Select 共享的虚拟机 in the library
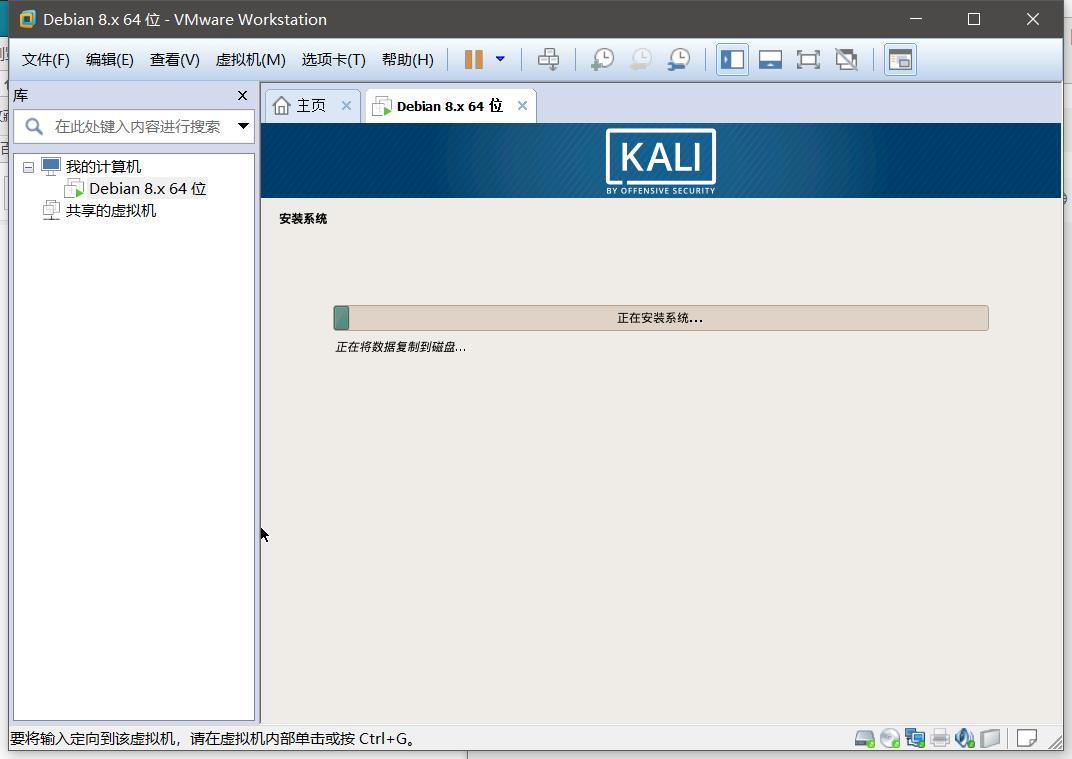 [111, 211]
